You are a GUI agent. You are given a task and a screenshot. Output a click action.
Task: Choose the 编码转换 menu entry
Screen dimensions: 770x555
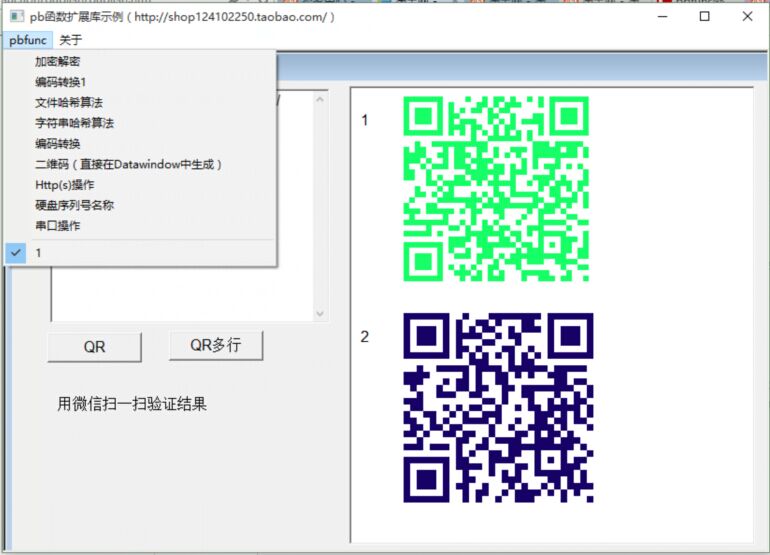click(140, 143)
